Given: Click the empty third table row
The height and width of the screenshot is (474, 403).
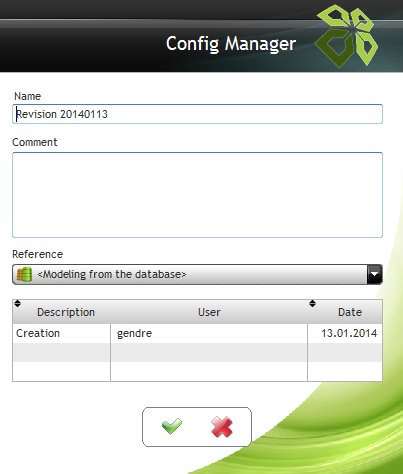Looking at the screenshot, I should (x=197, y=371).
